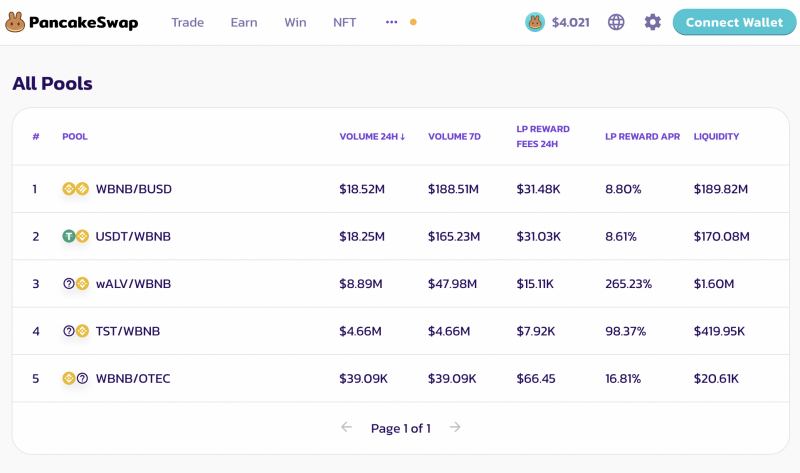Sort by LP Reward Fees 24H column
The width and height of the screenshot is (800, 473).
click(x=543, y=136)
